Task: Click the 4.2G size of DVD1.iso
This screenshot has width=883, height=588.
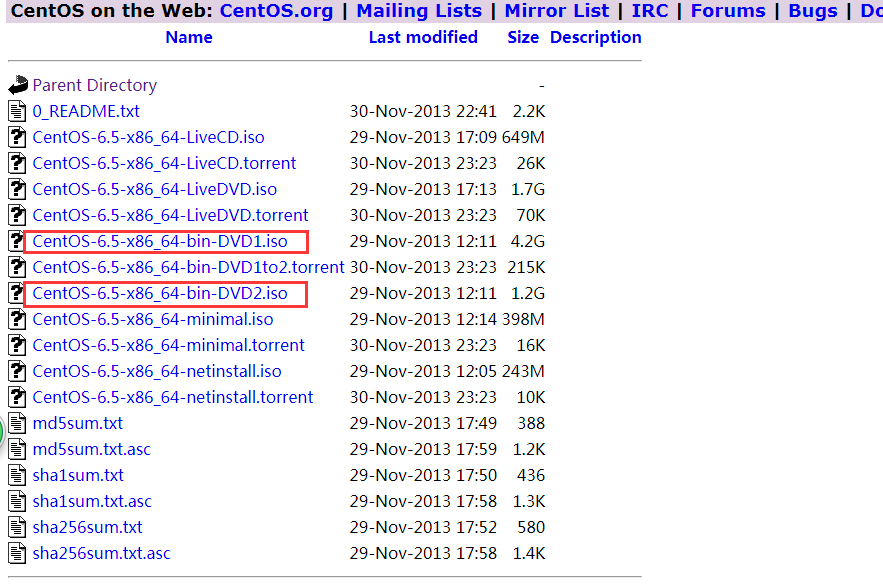Action: click(528, 241)
